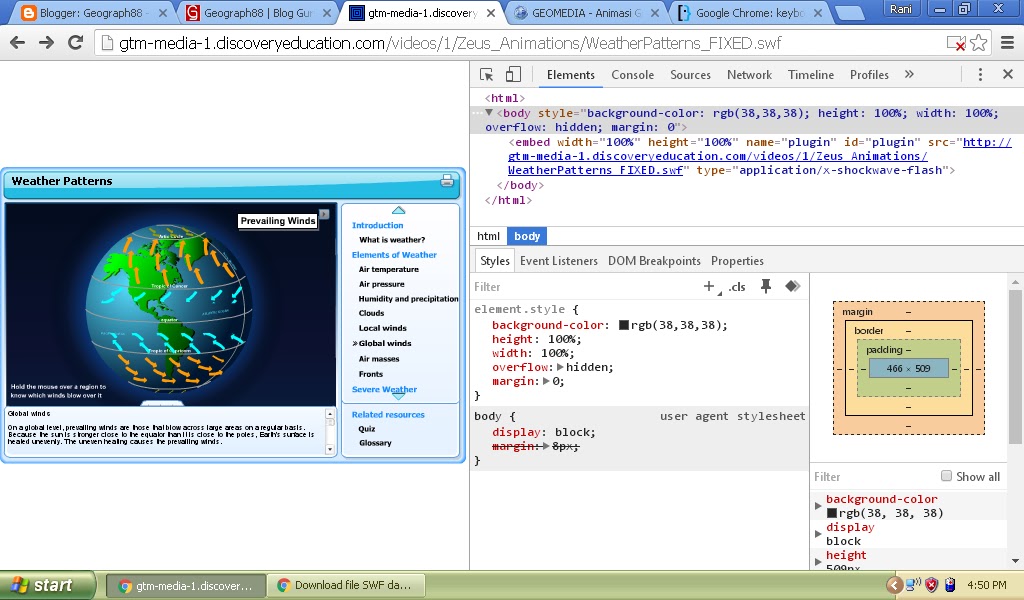Click the Blogger tab favicon

[x=28, y=12]
